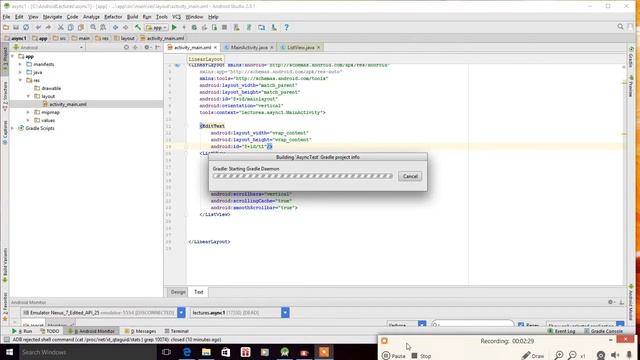The width and height of the screenshot is (640, 360).
Task: Click the Windows Start button
Action: point(9,352)
